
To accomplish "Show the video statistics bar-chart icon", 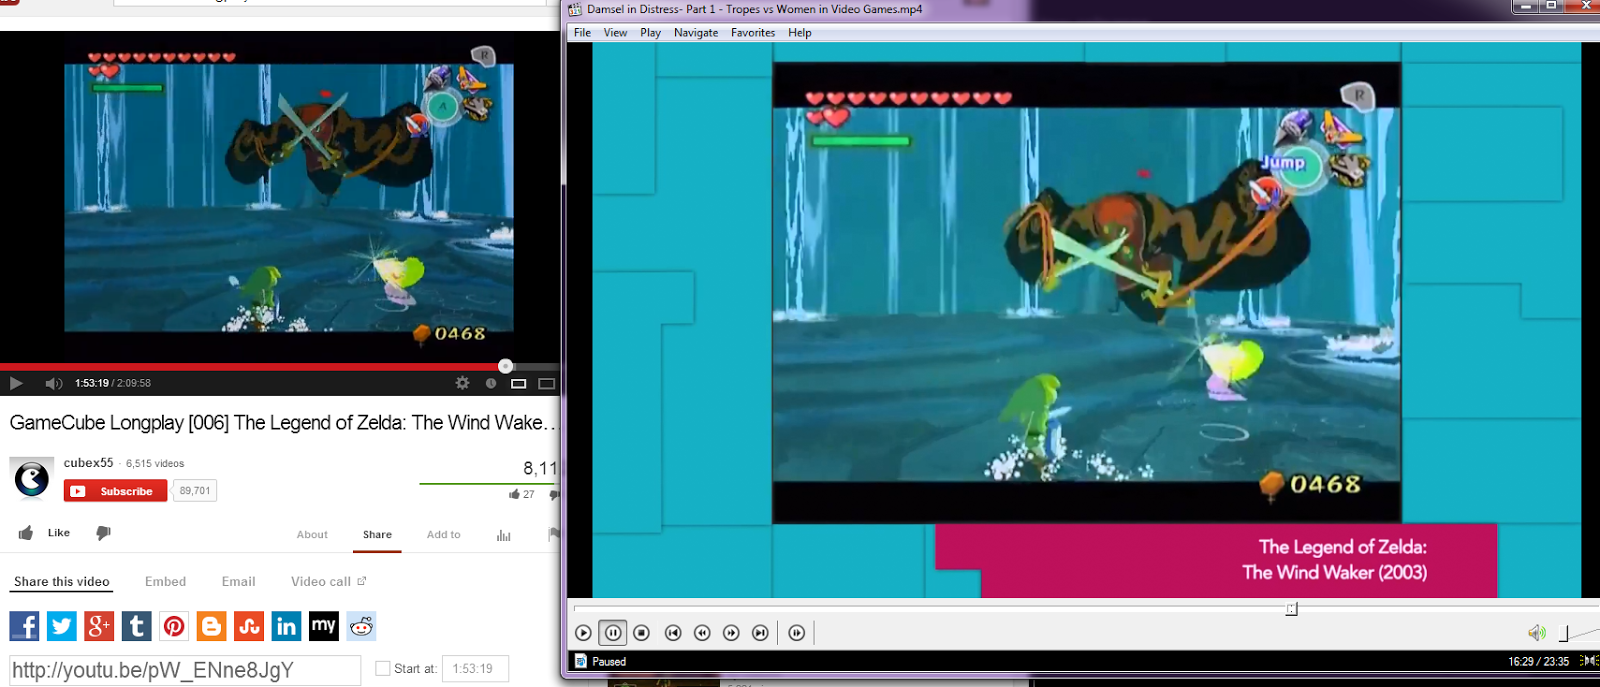I will pos(503,535).
